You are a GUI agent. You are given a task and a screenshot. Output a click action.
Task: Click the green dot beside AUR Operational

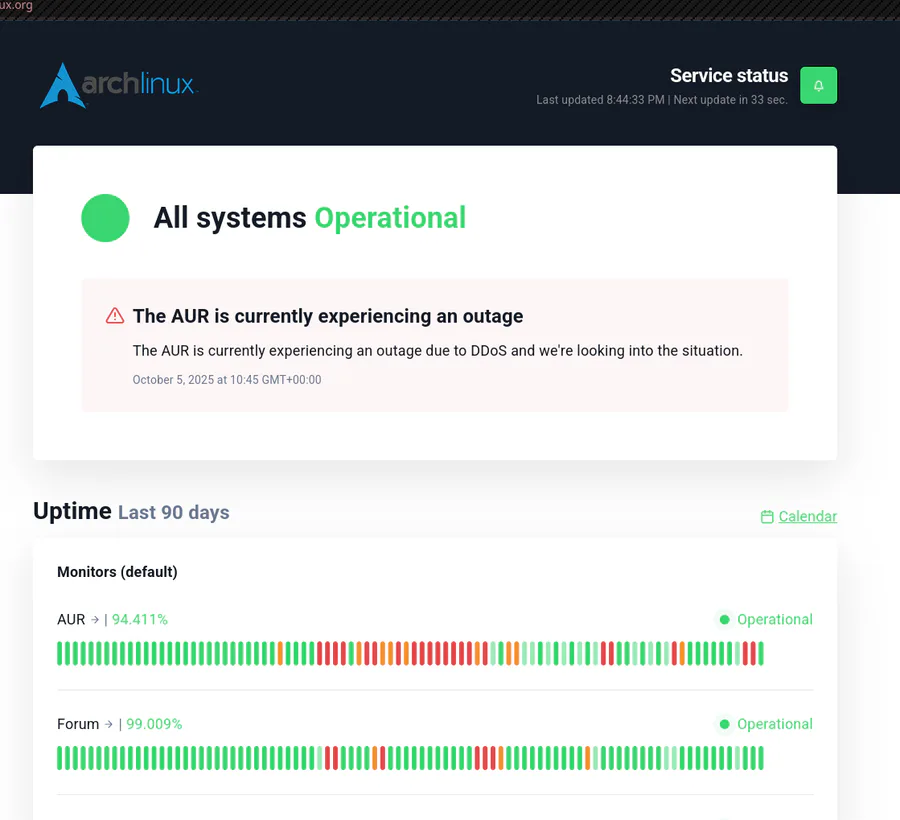724,620
